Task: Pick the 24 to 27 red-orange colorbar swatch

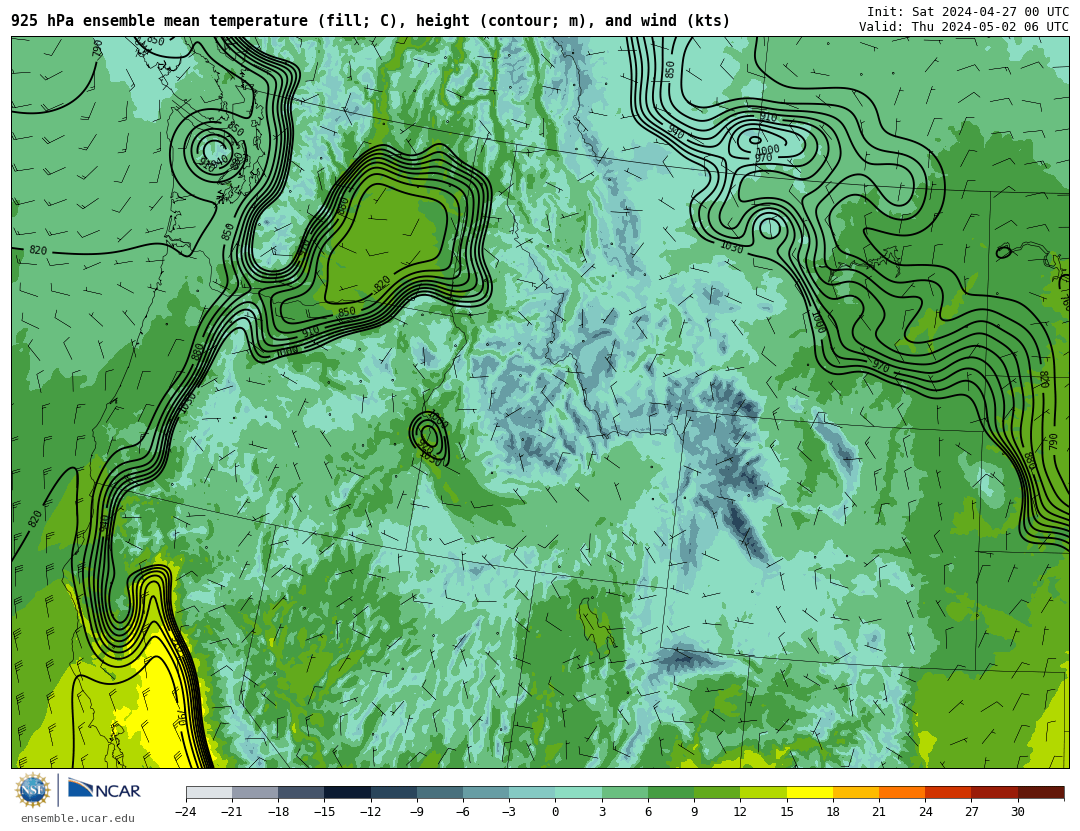Action: tap(948, 792)
